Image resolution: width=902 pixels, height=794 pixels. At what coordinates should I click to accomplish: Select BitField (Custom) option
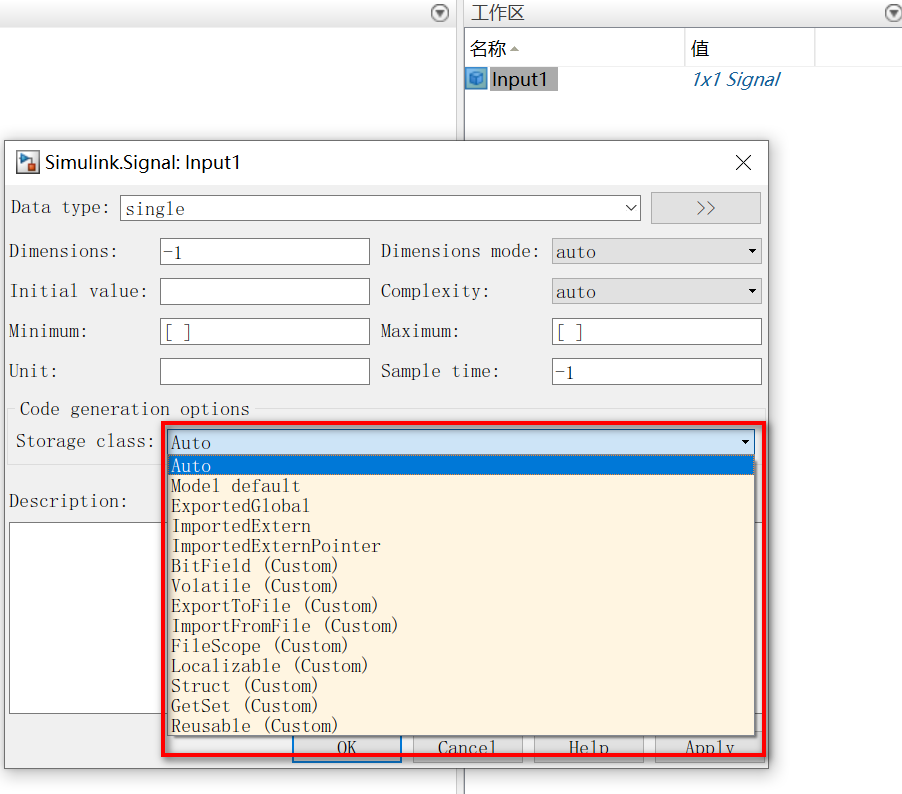tap(461, 566)
